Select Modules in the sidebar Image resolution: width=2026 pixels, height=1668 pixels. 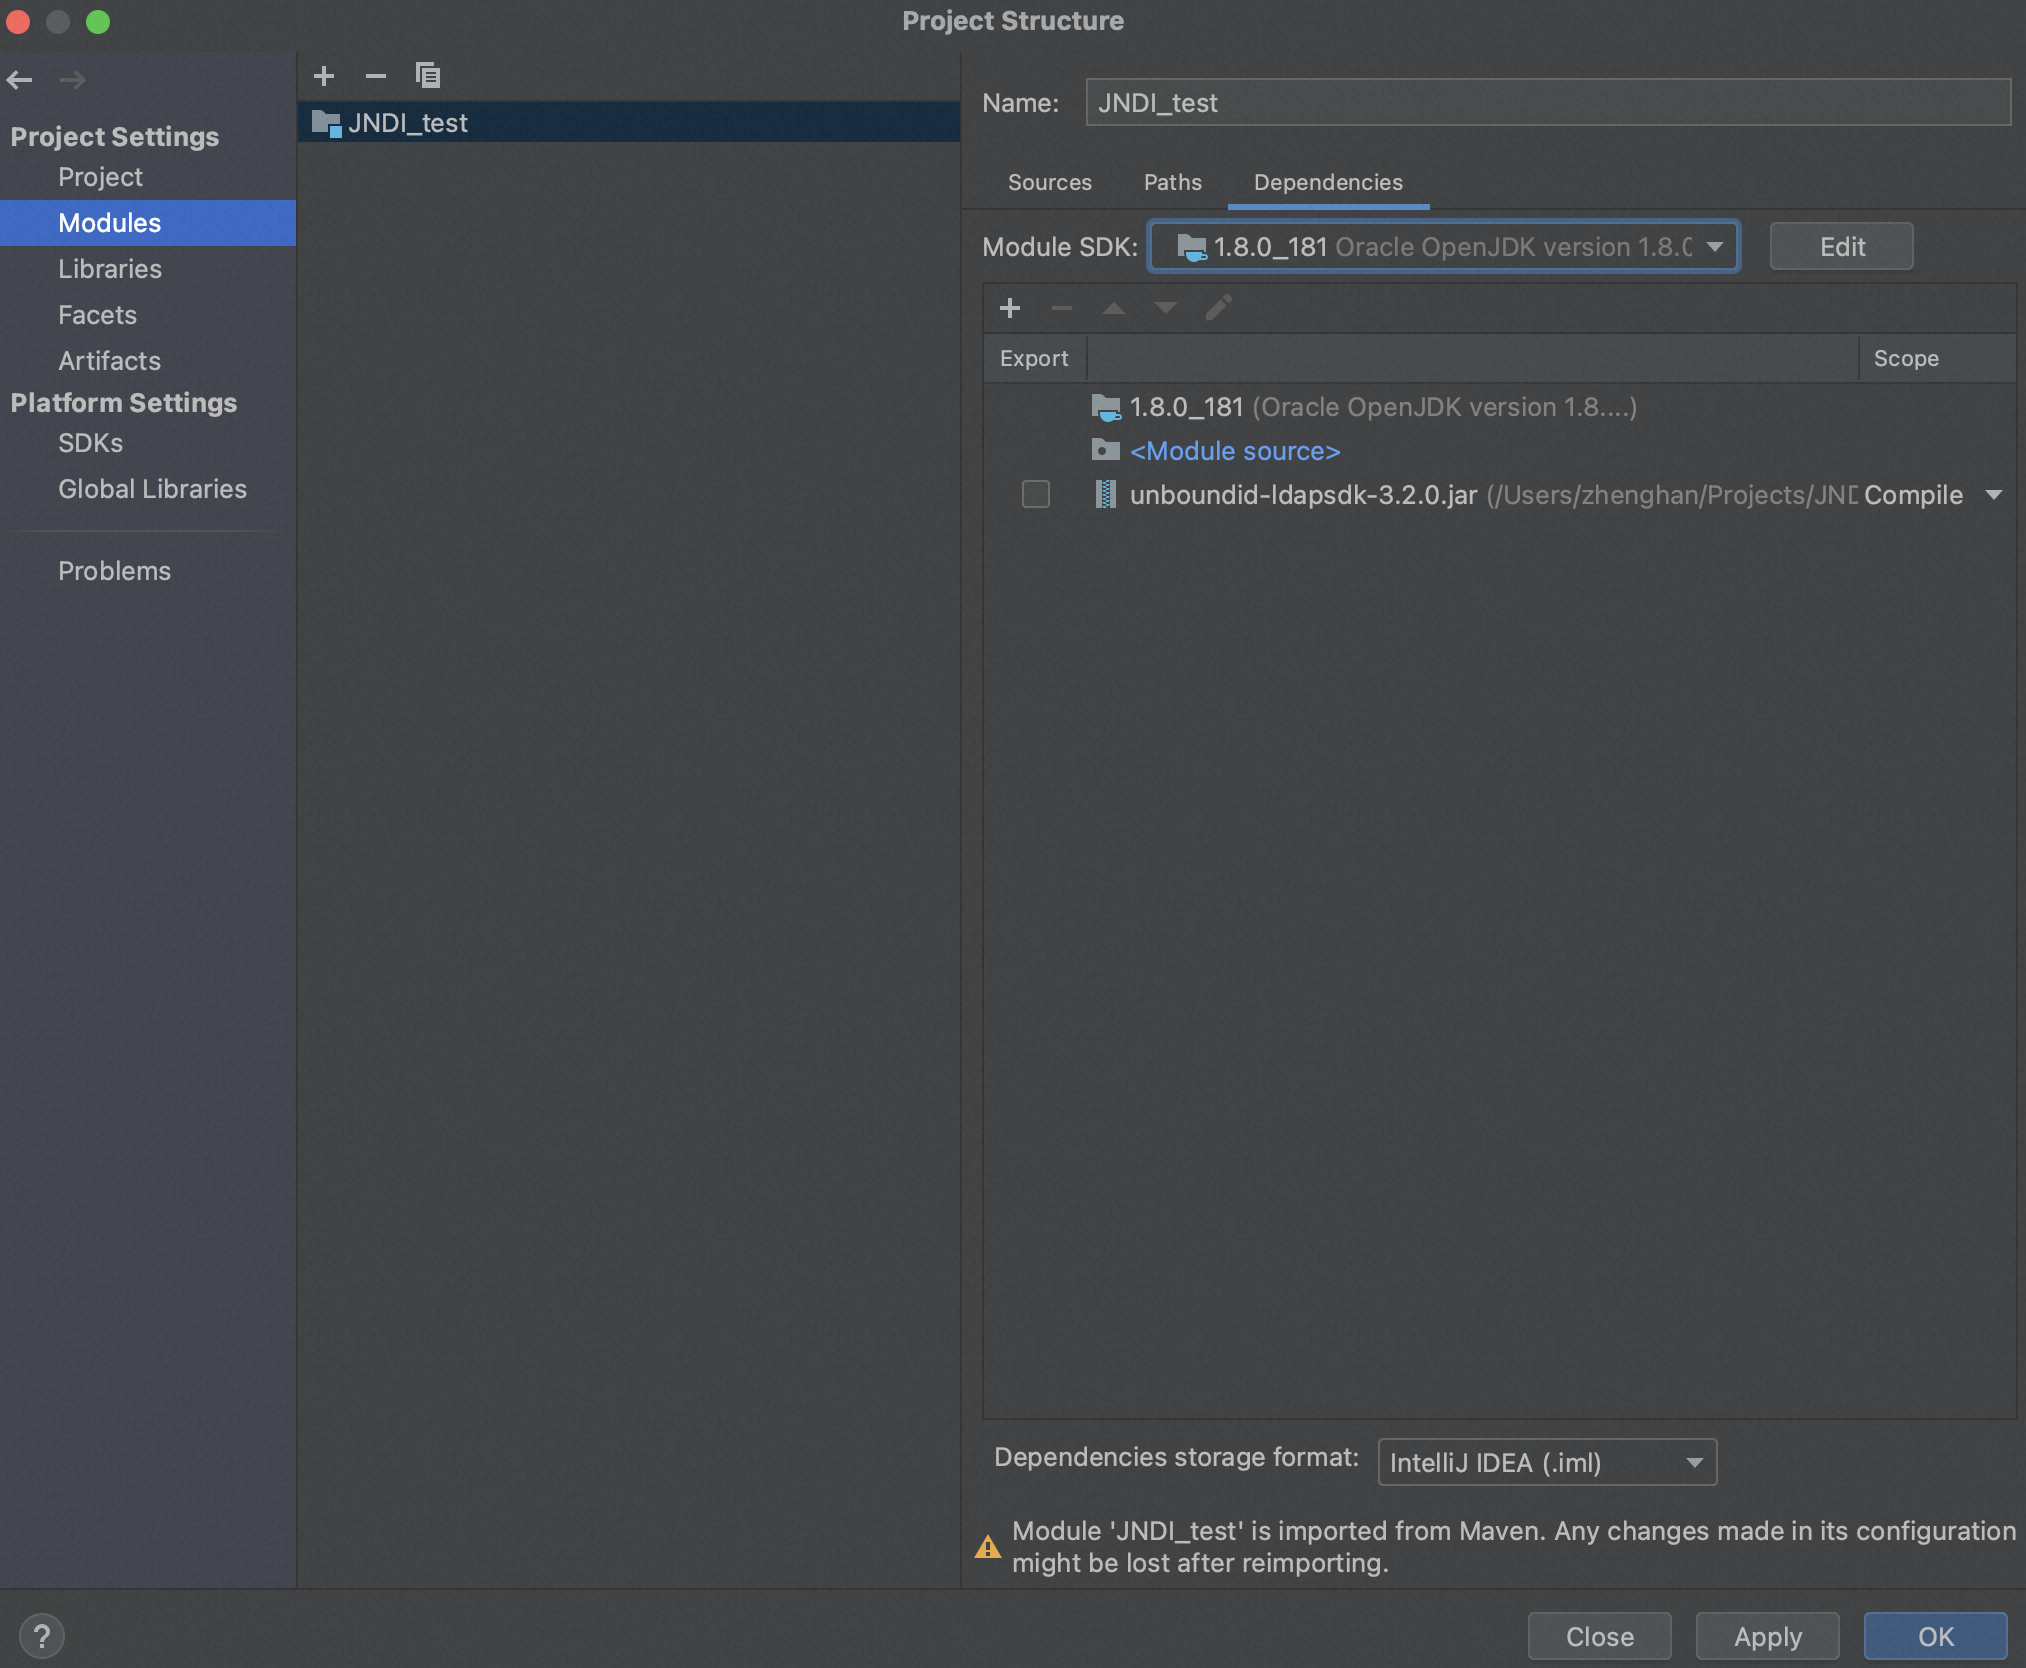click(x=148, y=223)
